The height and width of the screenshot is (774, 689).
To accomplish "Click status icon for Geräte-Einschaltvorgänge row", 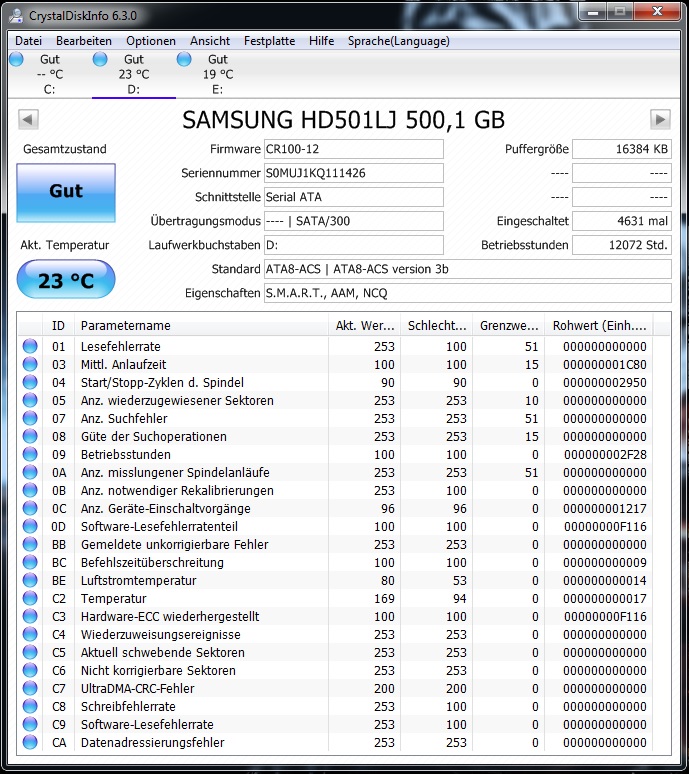I will (30, 508).
